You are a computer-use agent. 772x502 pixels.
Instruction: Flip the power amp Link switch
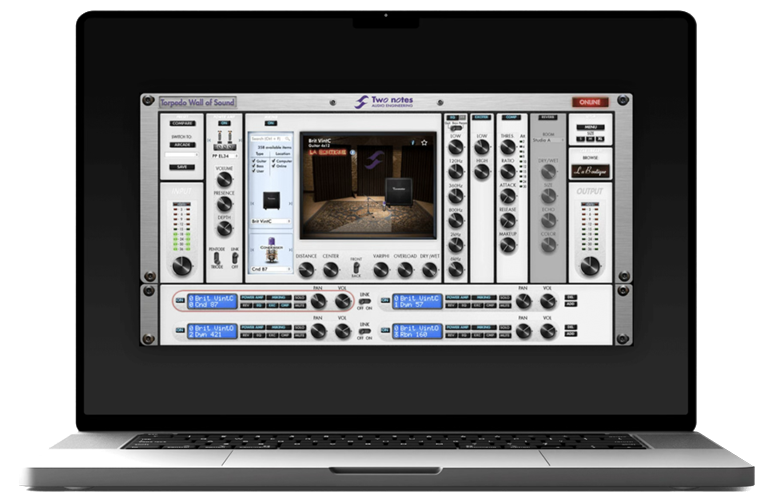(235, 258)
